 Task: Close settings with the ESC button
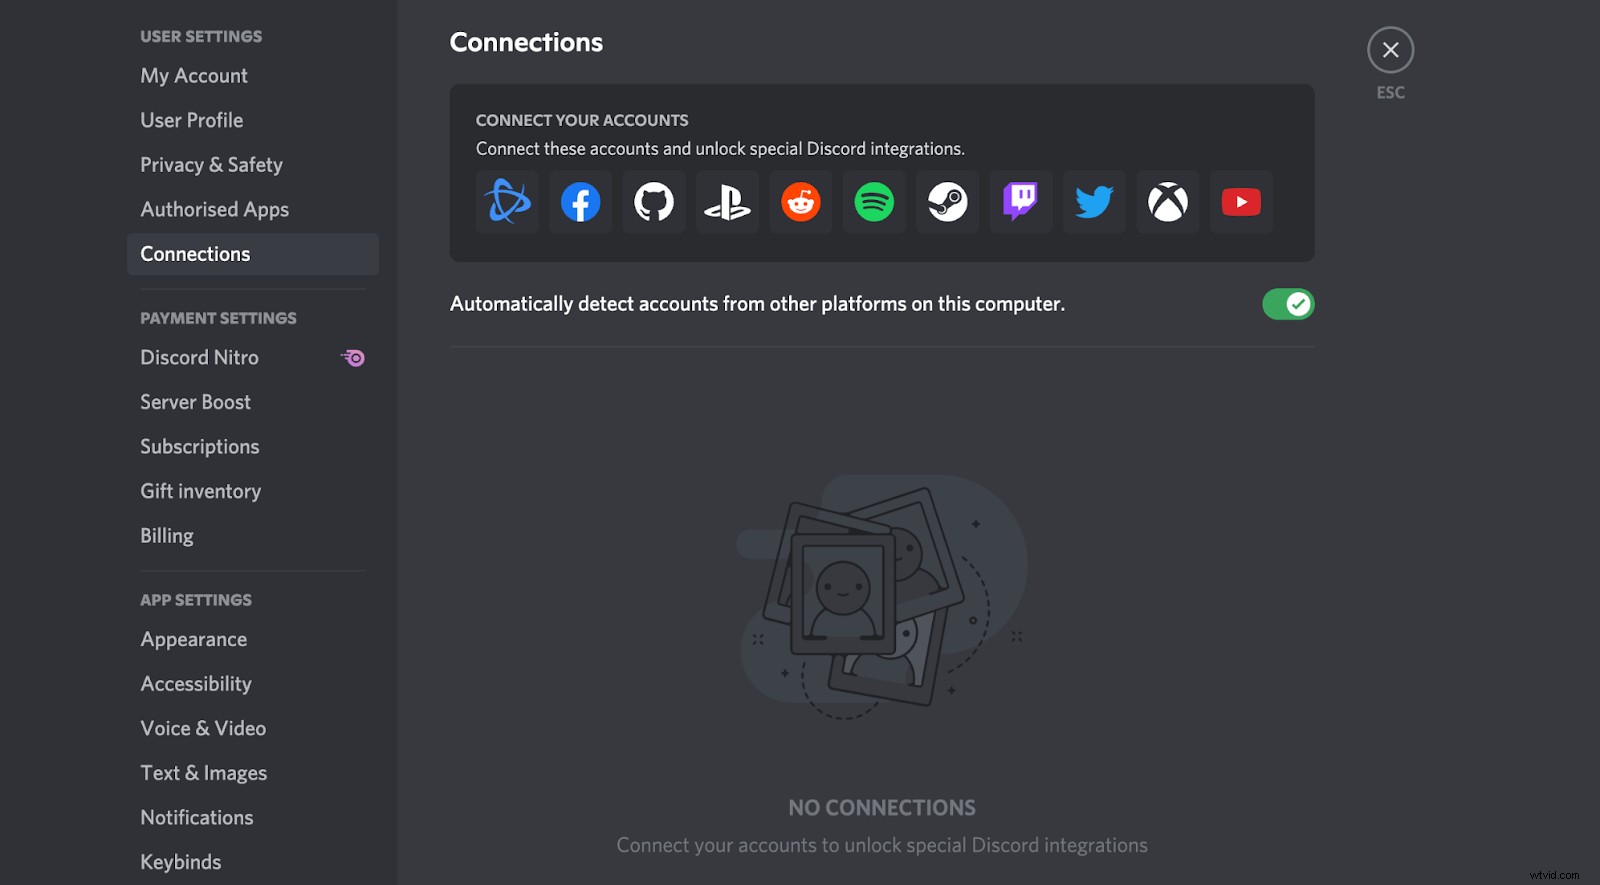(1390, 49)
